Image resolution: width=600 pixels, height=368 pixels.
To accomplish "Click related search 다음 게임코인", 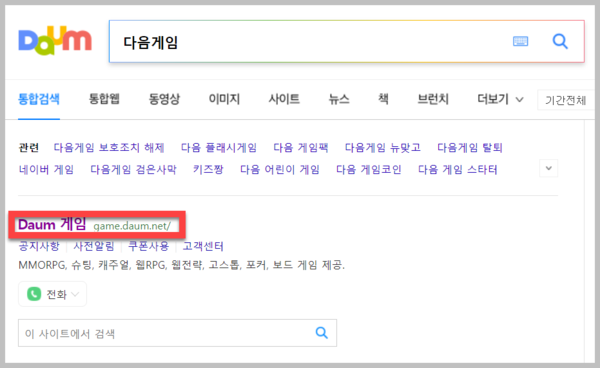I will tap(368, 169).
